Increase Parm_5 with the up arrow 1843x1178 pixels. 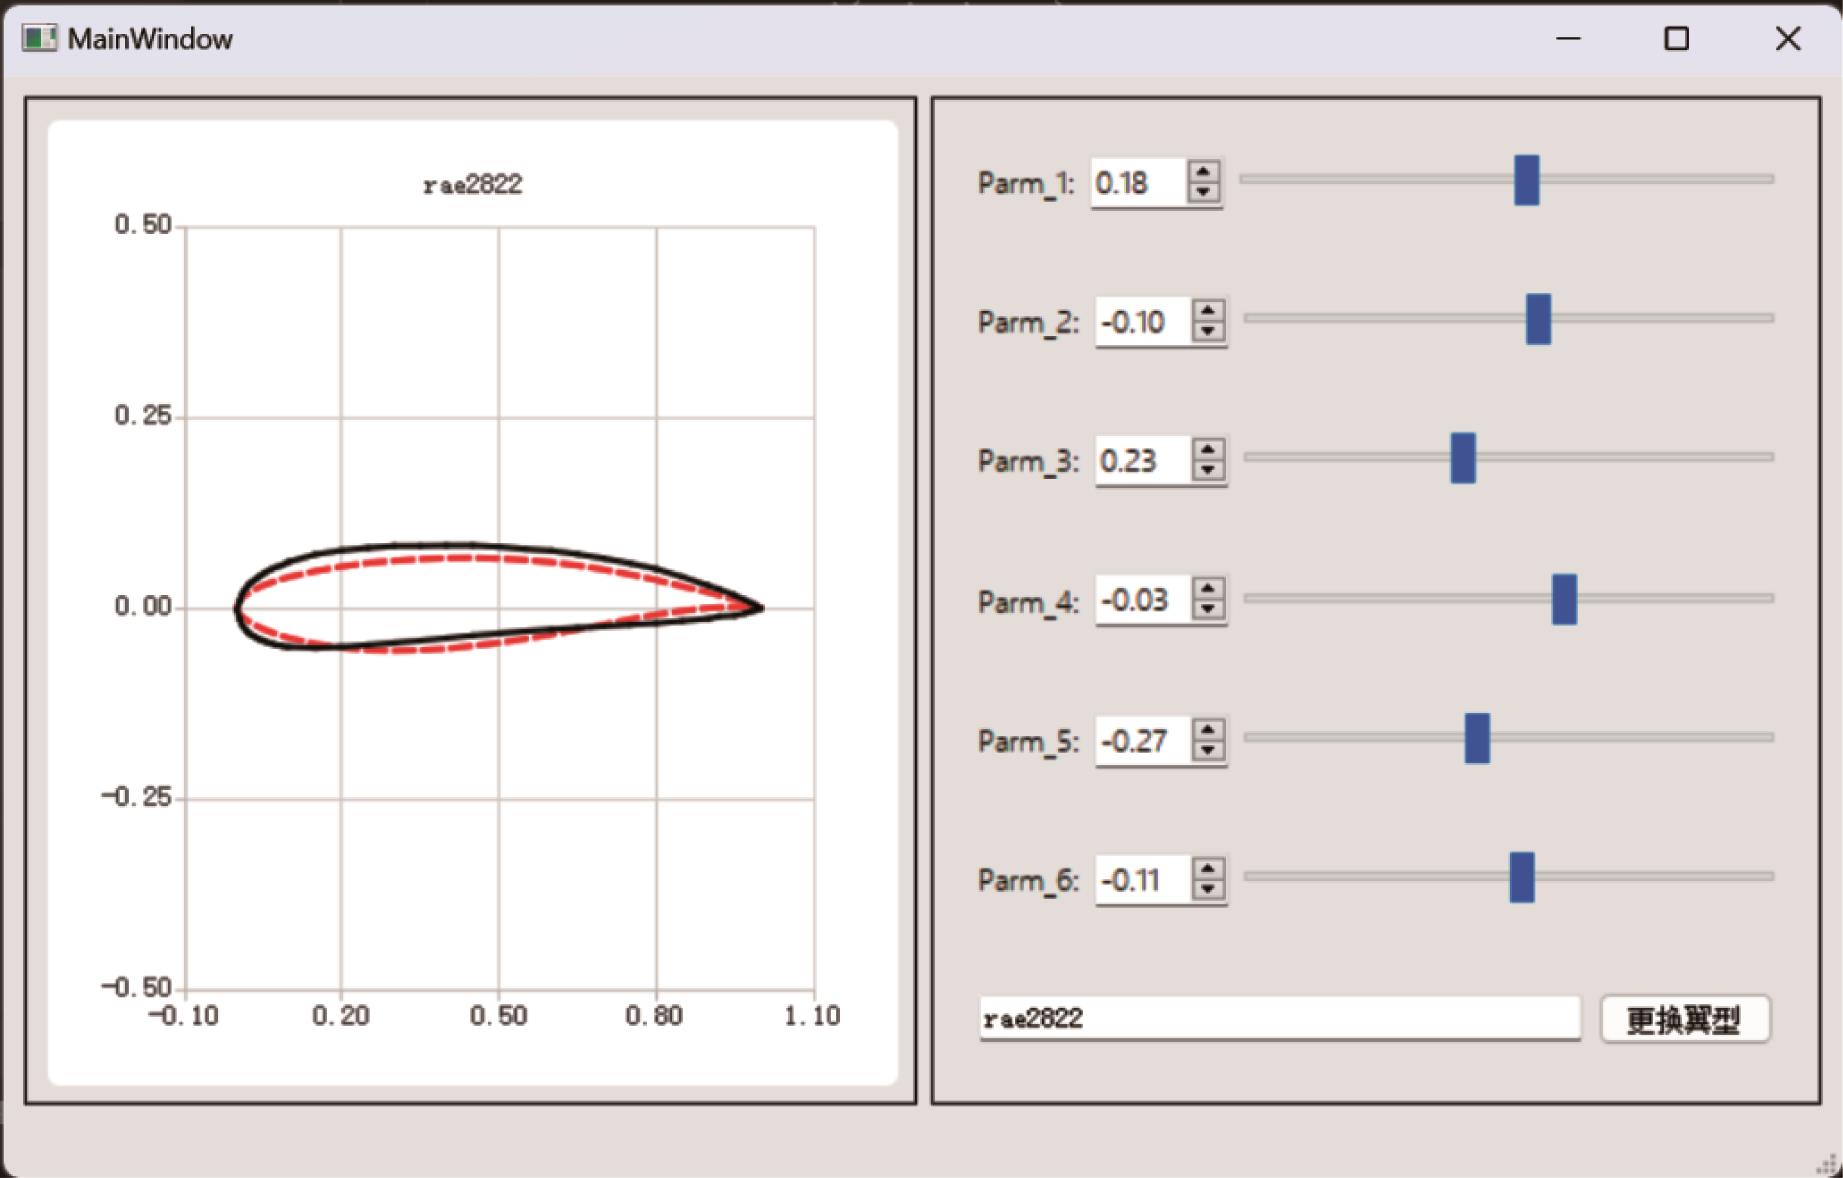tap(1209, 730)
